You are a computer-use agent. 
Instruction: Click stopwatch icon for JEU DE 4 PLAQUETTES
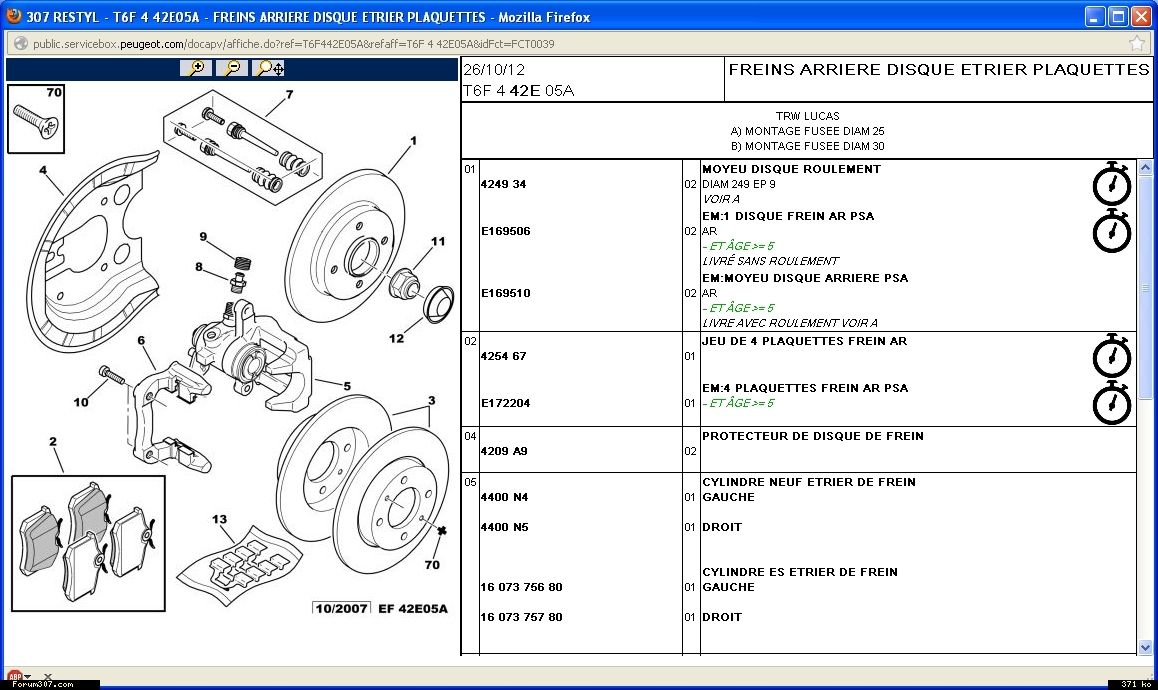click(1111, 356)
